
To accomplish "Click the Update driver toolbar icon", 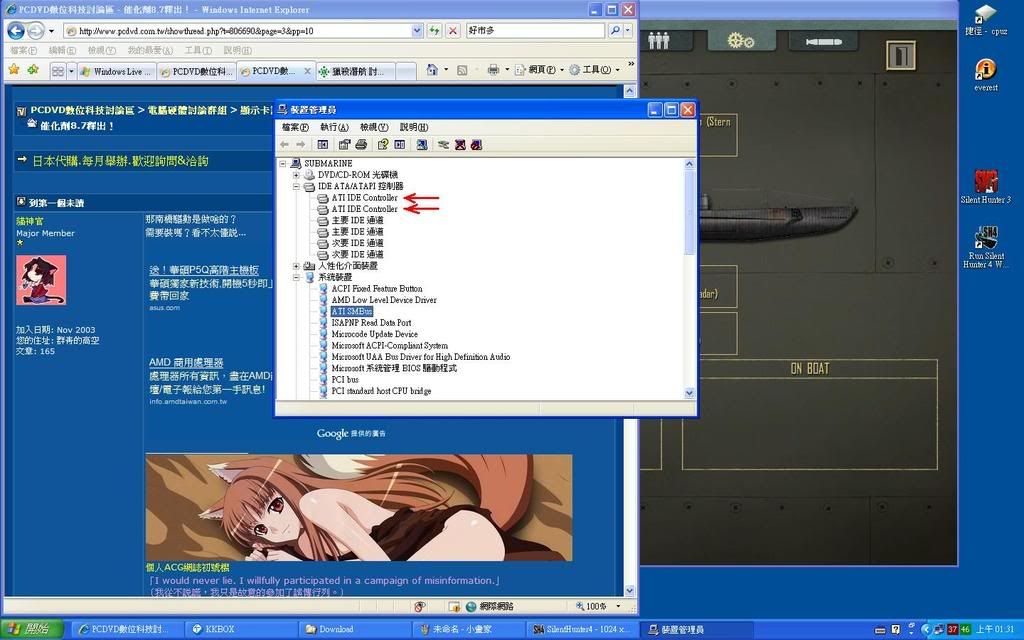I will pos(443,144).
